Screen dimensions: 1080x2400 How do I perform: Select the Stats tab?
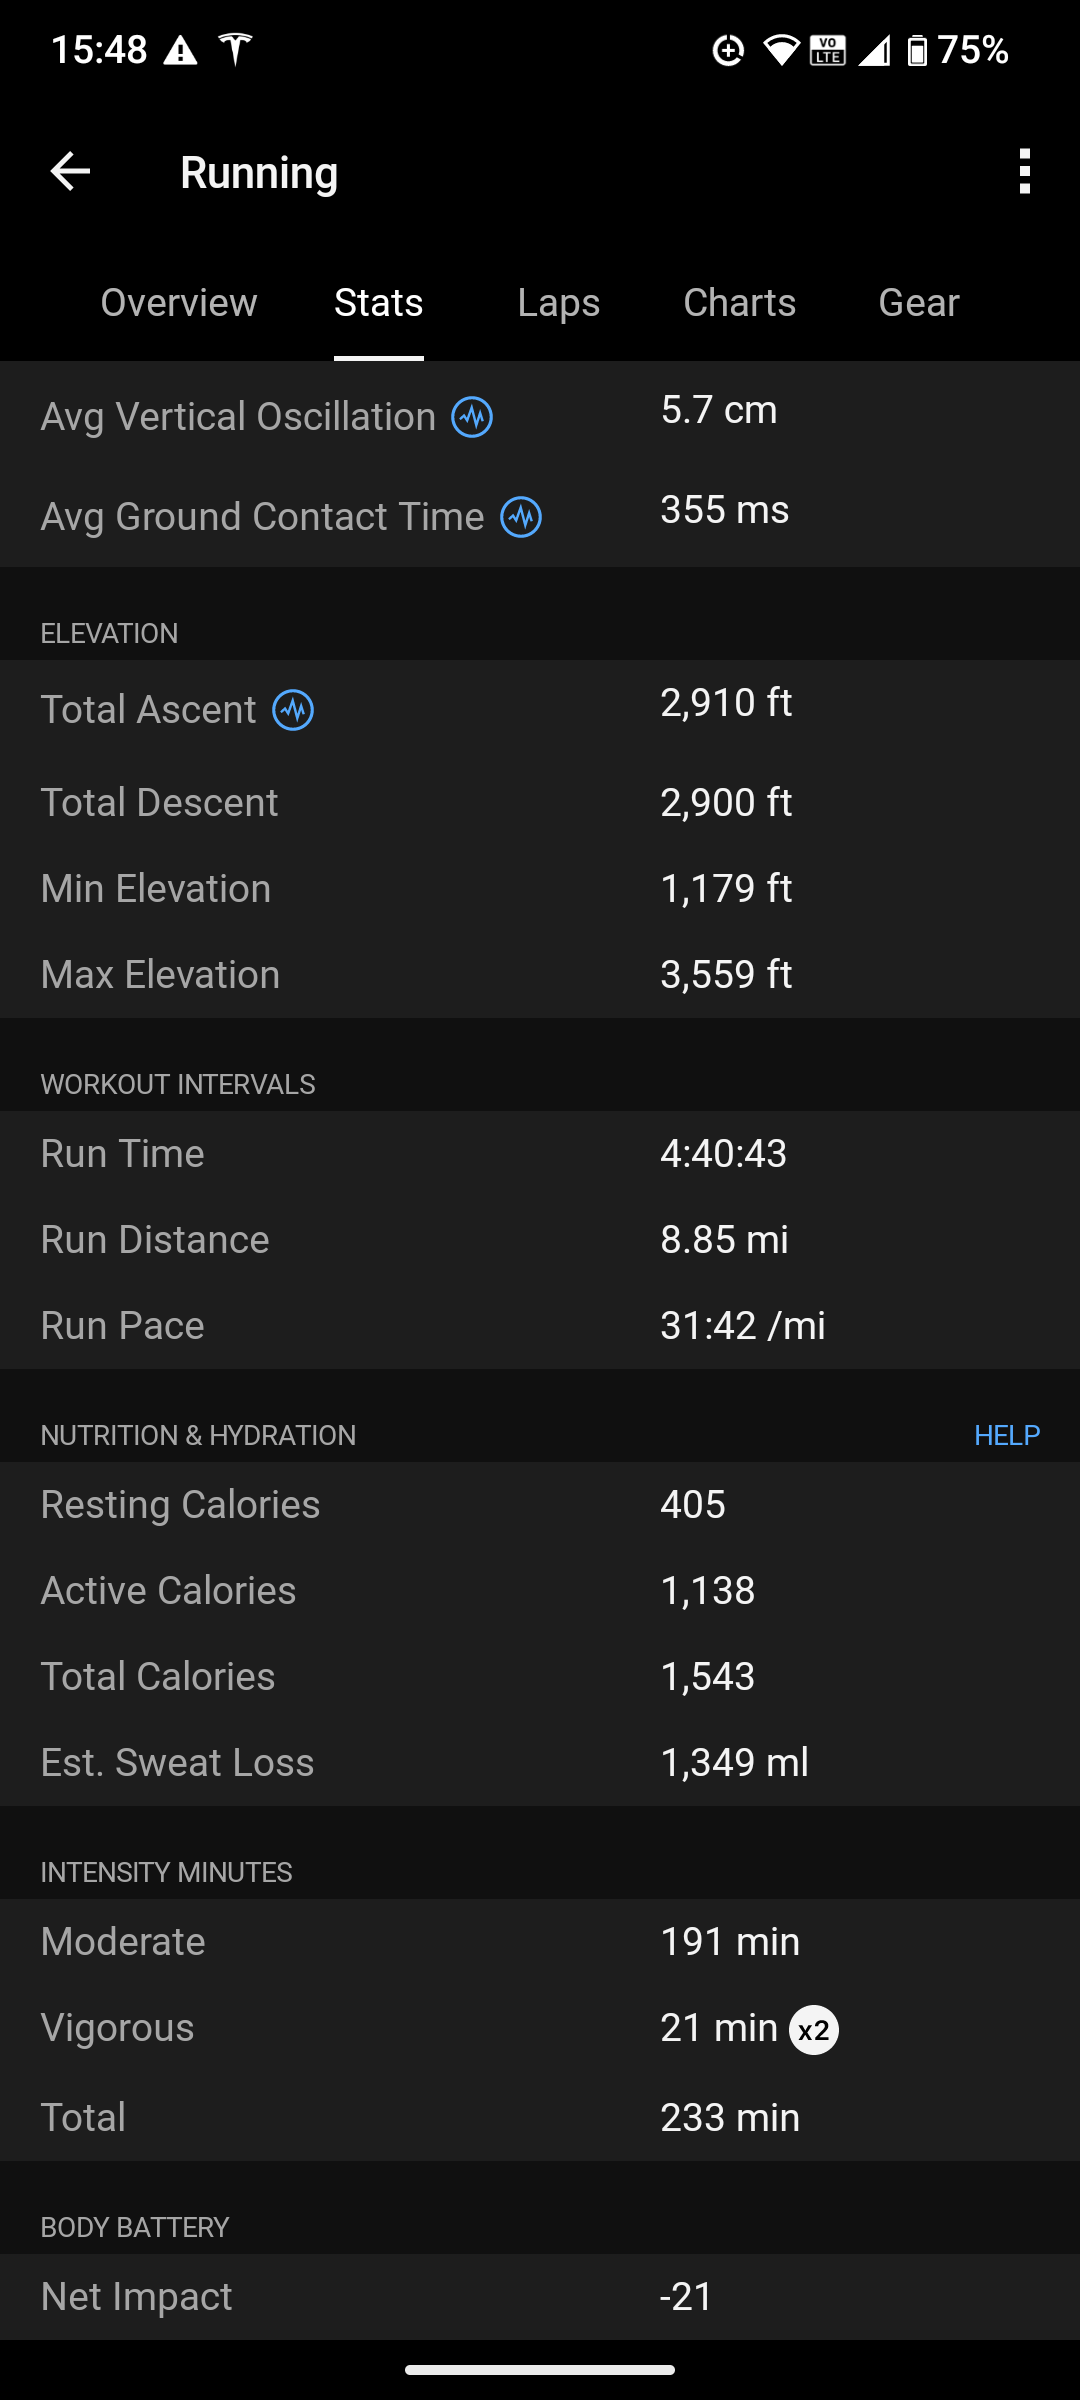coord(379,302)
